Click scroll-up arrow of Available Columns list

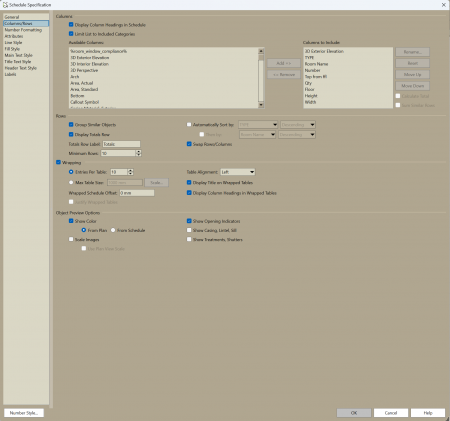[x=261, y=51]
